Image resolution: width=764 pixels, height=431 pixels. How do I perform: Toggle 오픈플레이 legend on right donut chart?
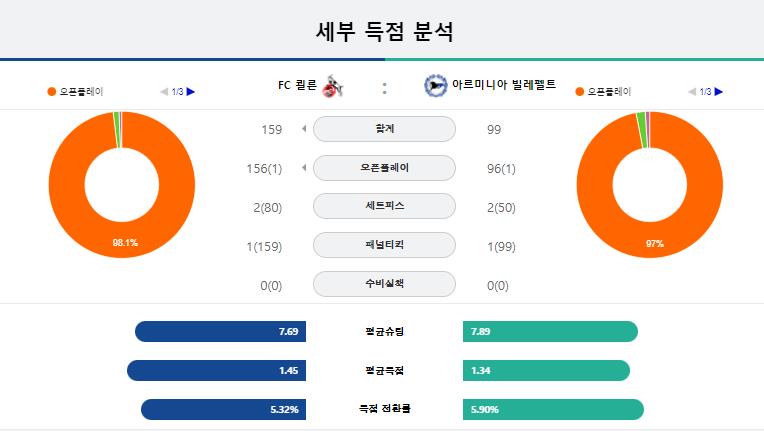(603, 92)
